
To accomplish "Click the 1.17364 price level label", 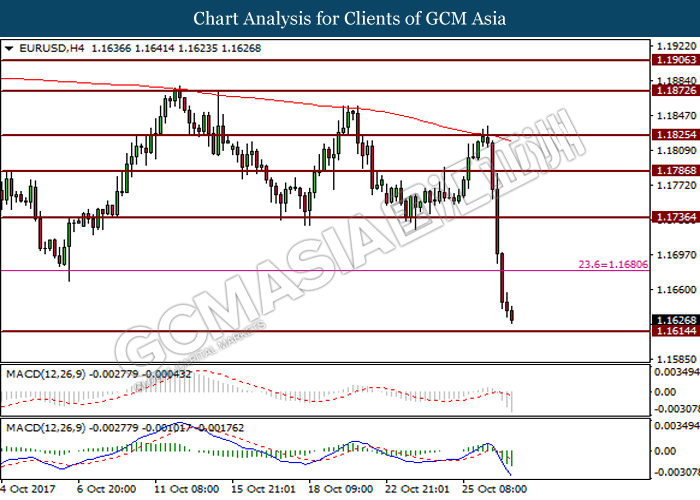I will (x=676, y=217).
